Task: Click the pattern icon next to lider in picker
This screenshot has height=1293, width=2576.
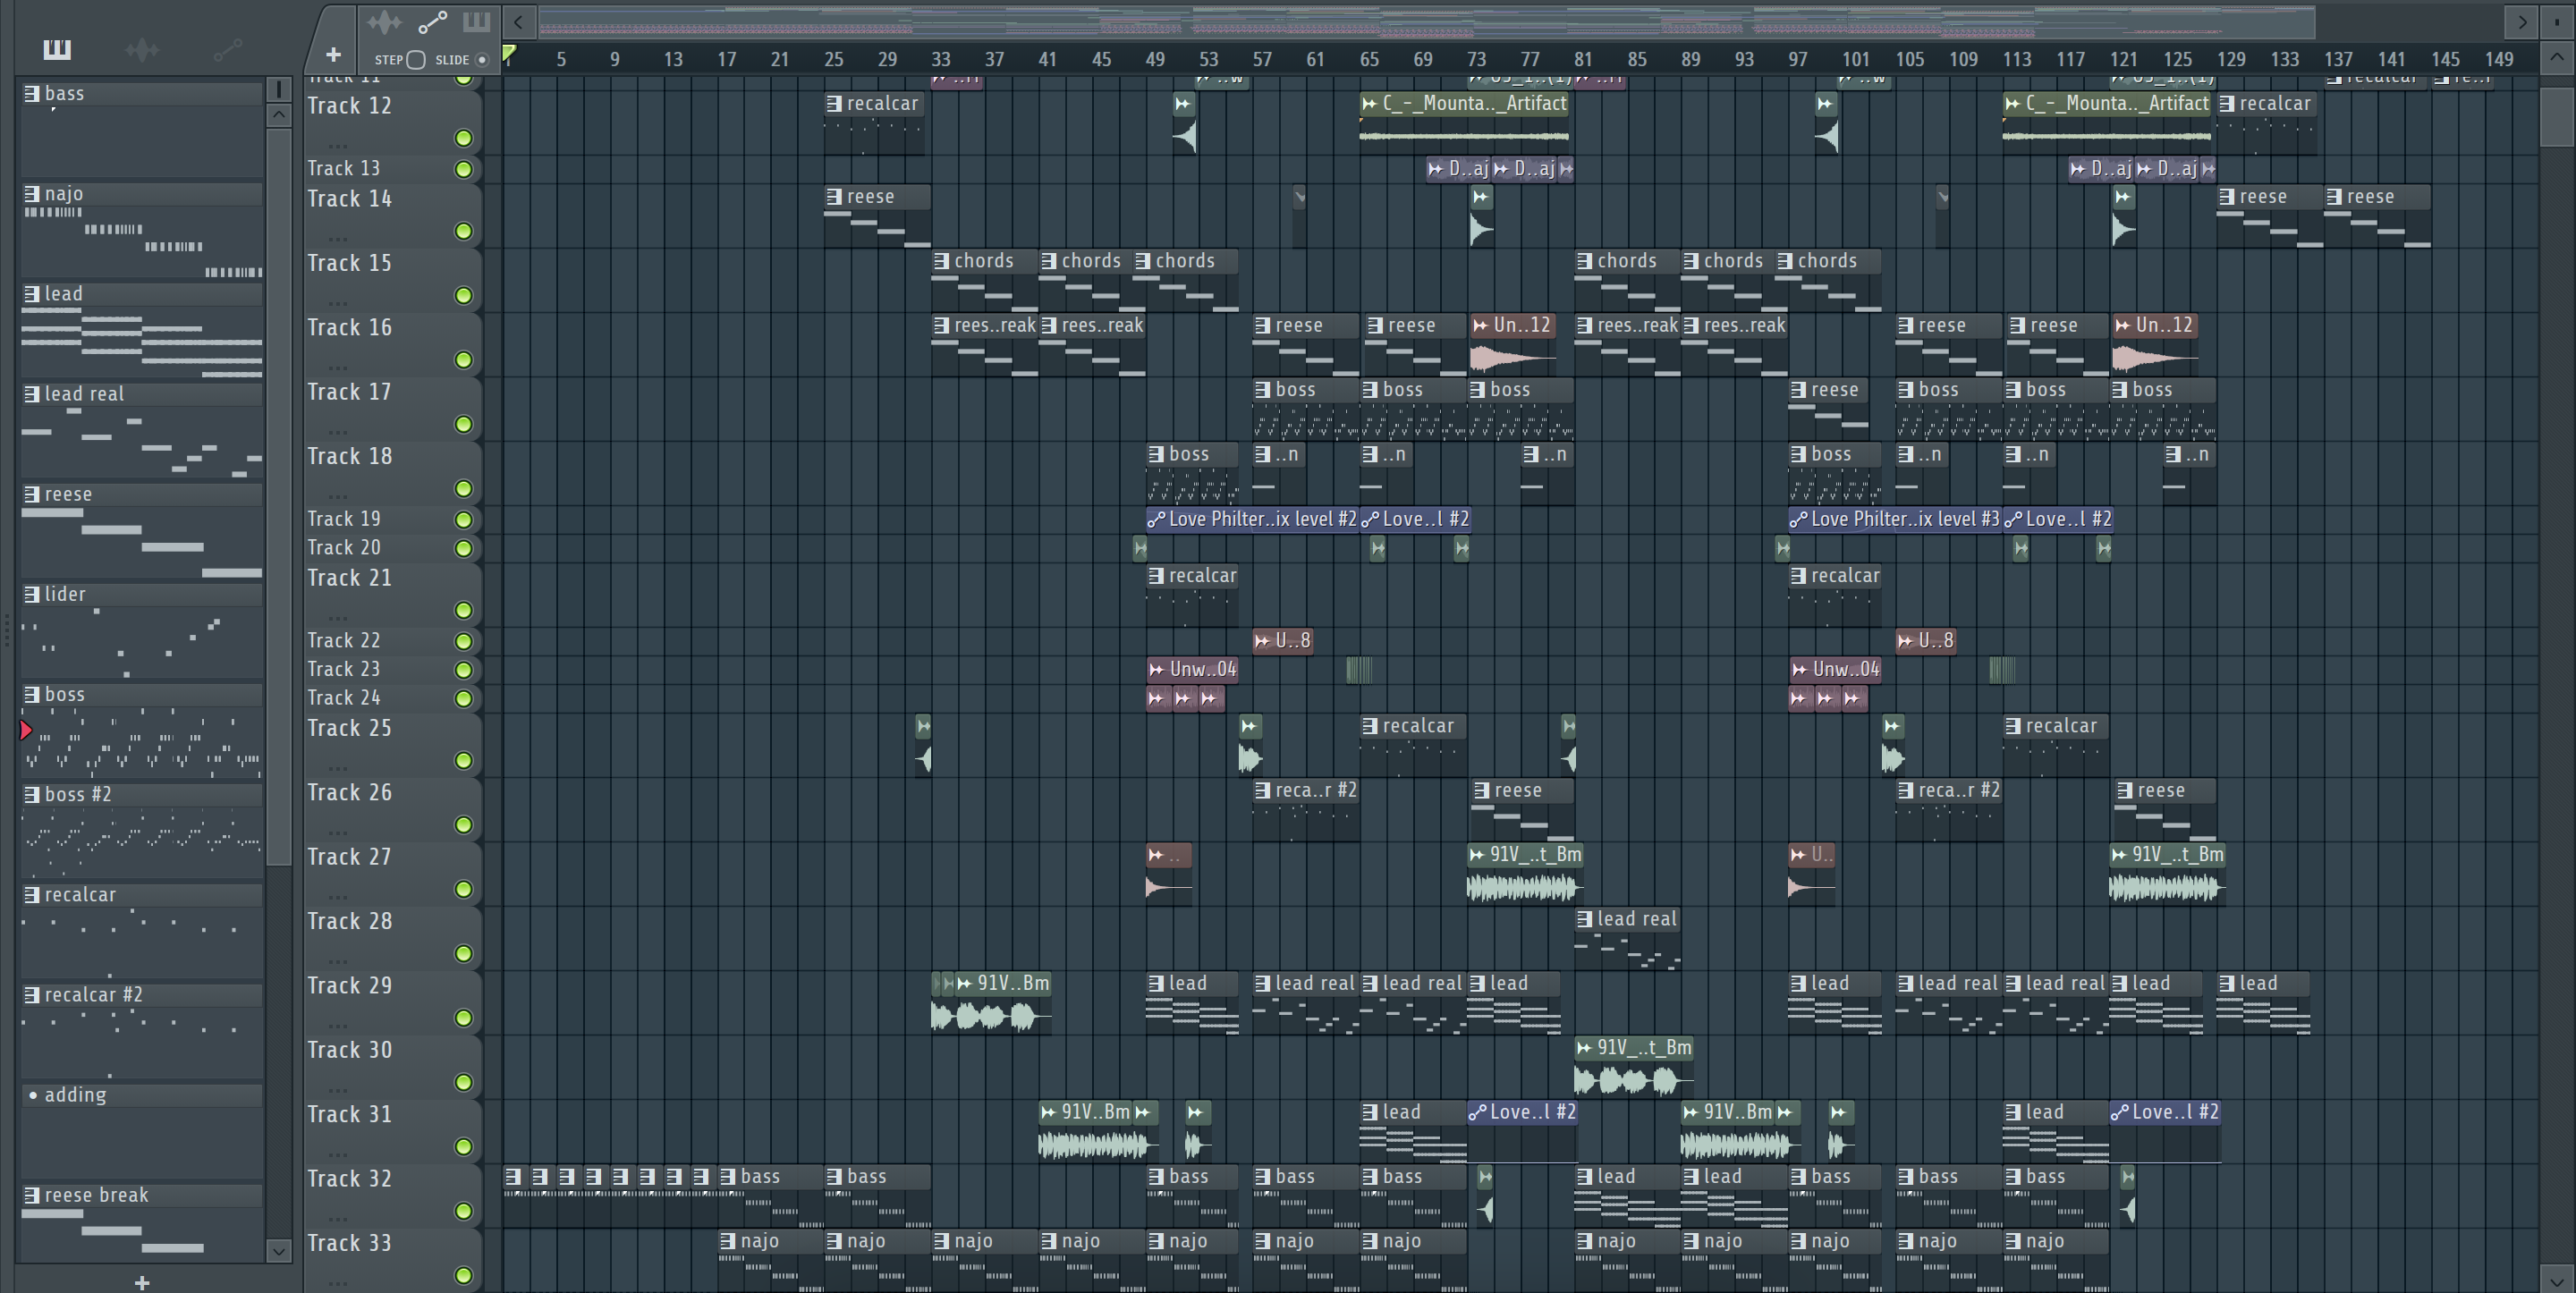Action: point(32,594)
